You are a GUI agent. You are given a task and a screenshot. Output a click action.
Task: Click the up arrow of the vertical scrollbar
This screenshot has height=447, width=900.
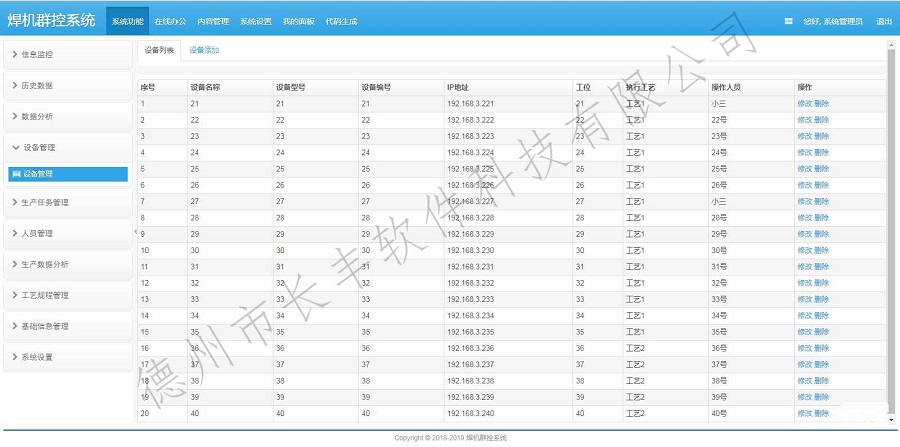click(891, 45)
